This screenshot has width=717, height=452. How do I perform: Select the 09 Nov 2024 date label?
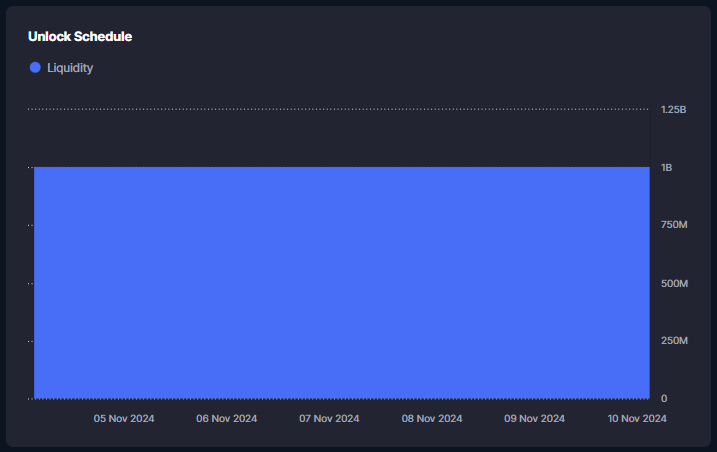click(534, 419)
